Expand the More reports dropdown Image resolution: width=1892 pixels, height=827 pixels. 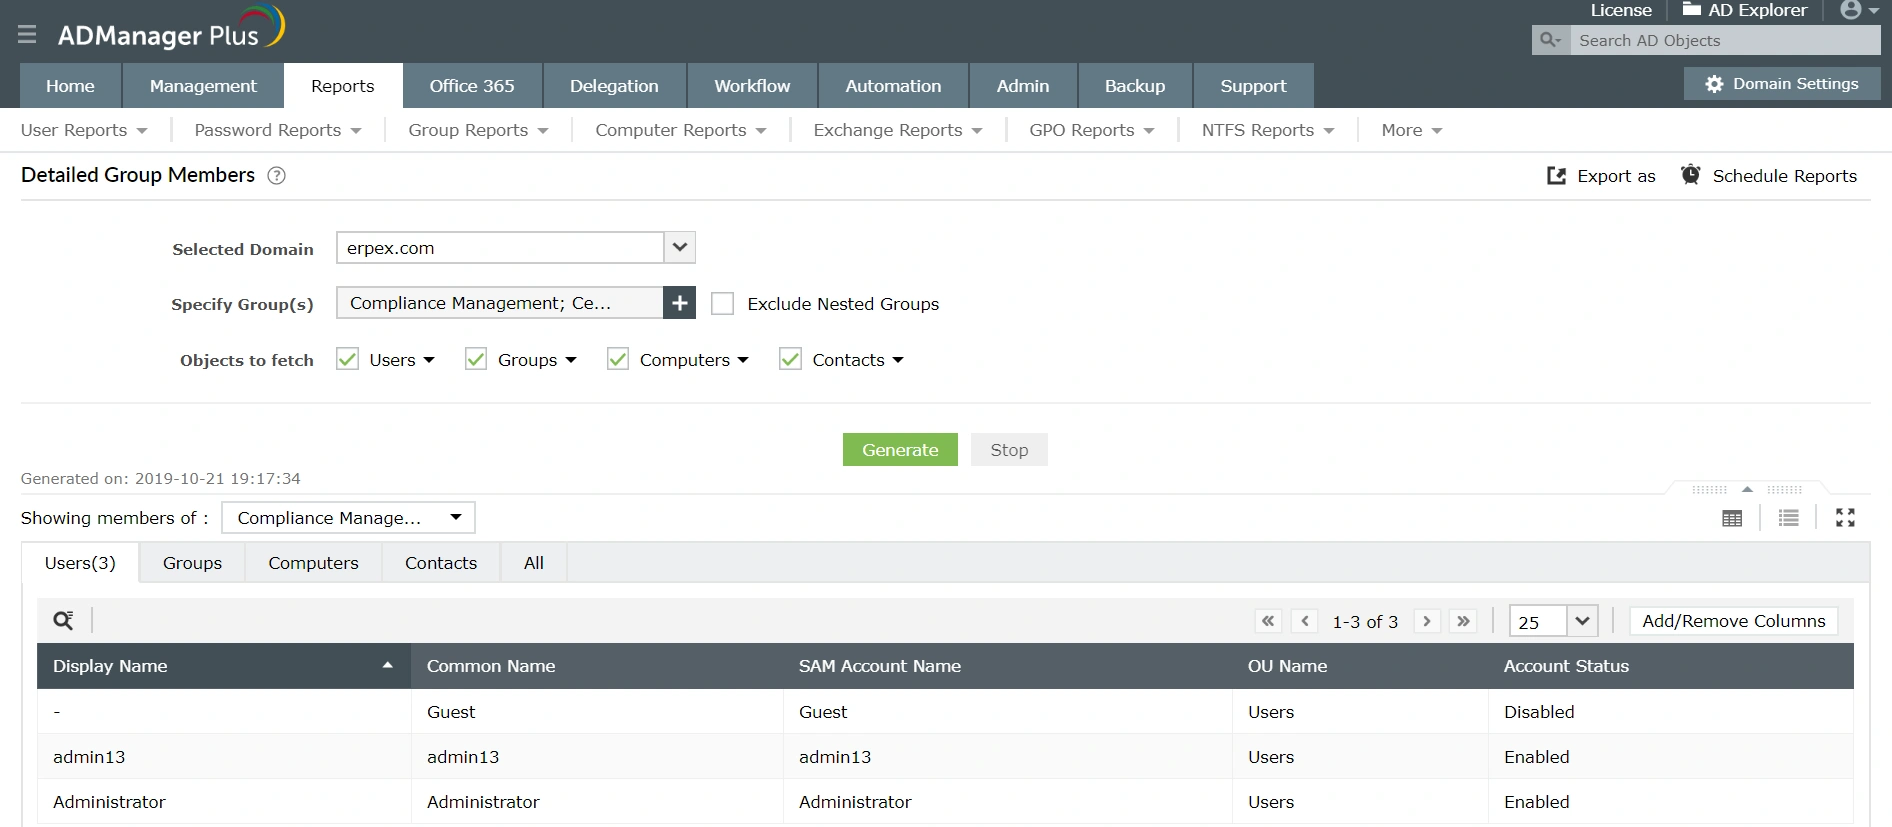pos(1411,130)
